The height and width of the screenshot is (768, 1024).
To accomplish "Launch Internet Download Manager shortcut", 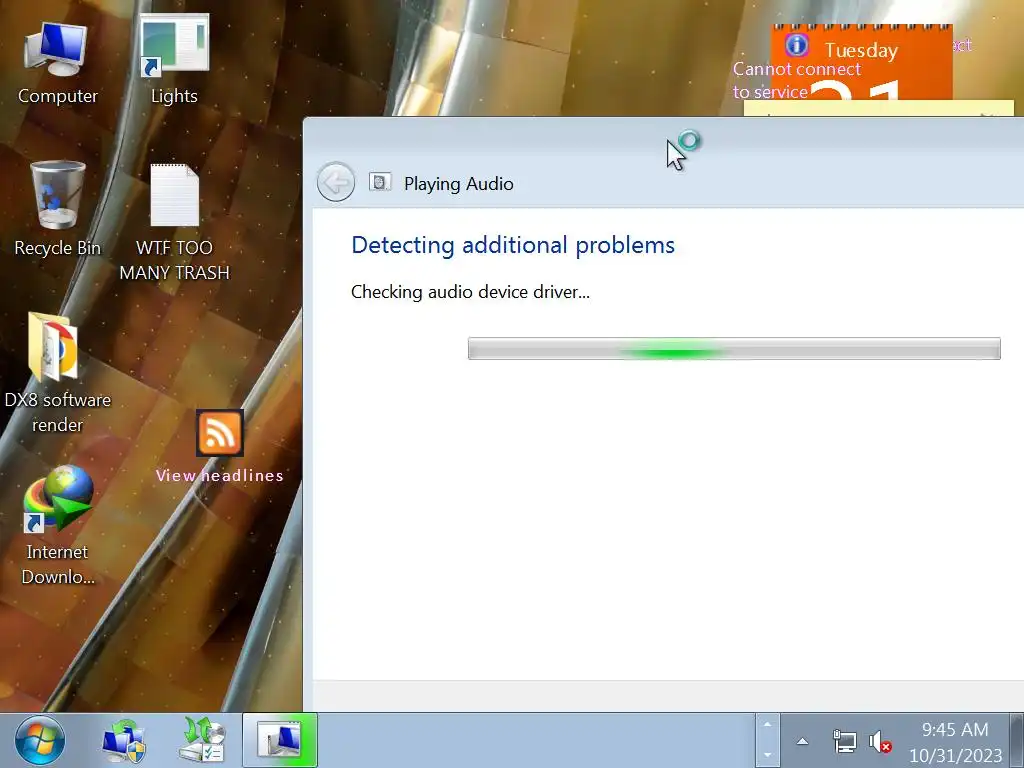I will tap(57, 526).
